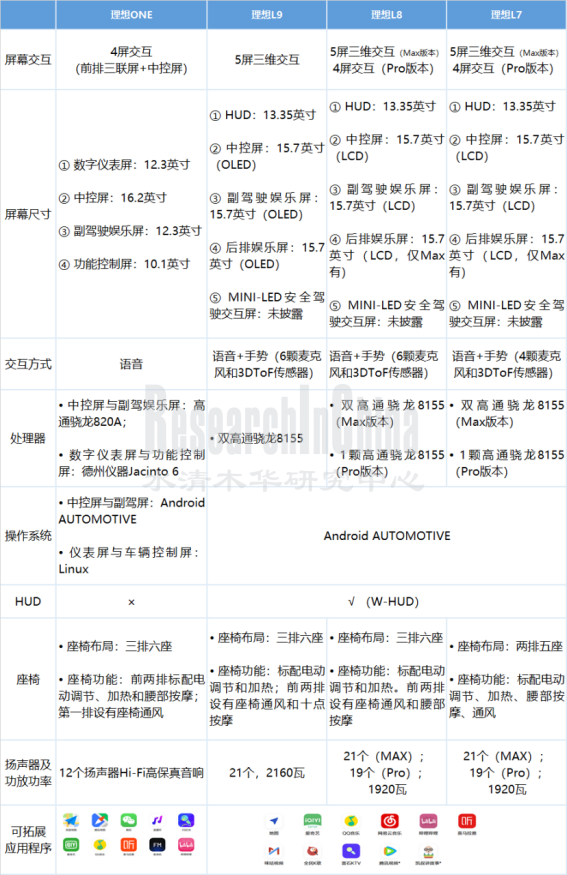Image resolution: width=567 pixels, height=875 pixels.
Task: Click the iQIYI icon in the 理想ONE apps cell
Action: (71, 845)
